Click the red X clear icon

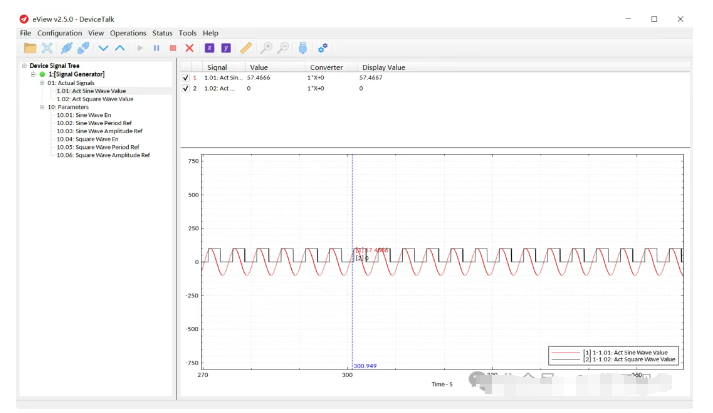(x=190, y=48)
